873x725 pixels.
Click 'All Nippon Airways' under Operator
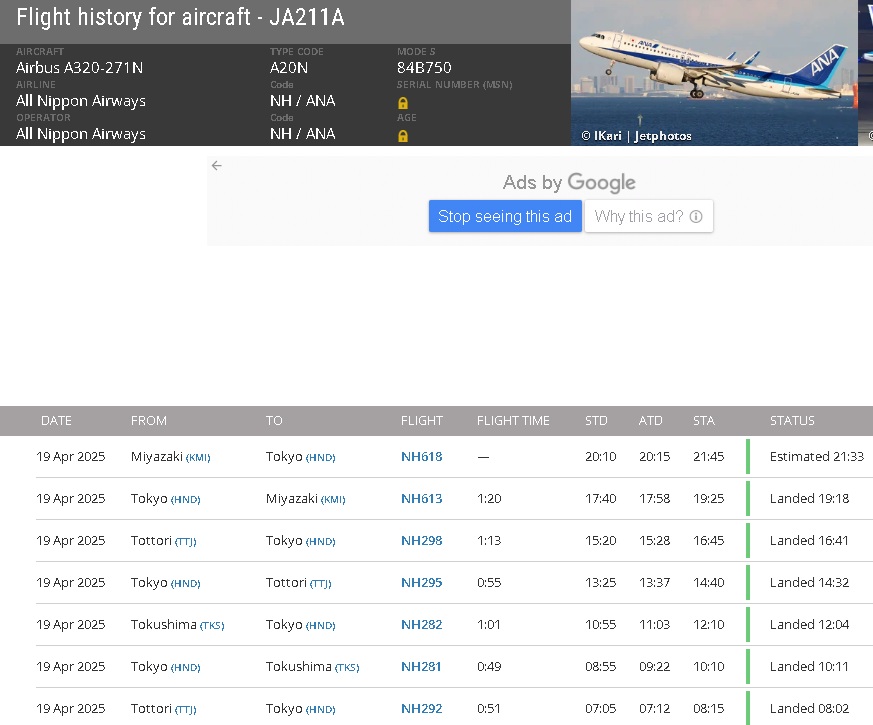click(81, 134)
